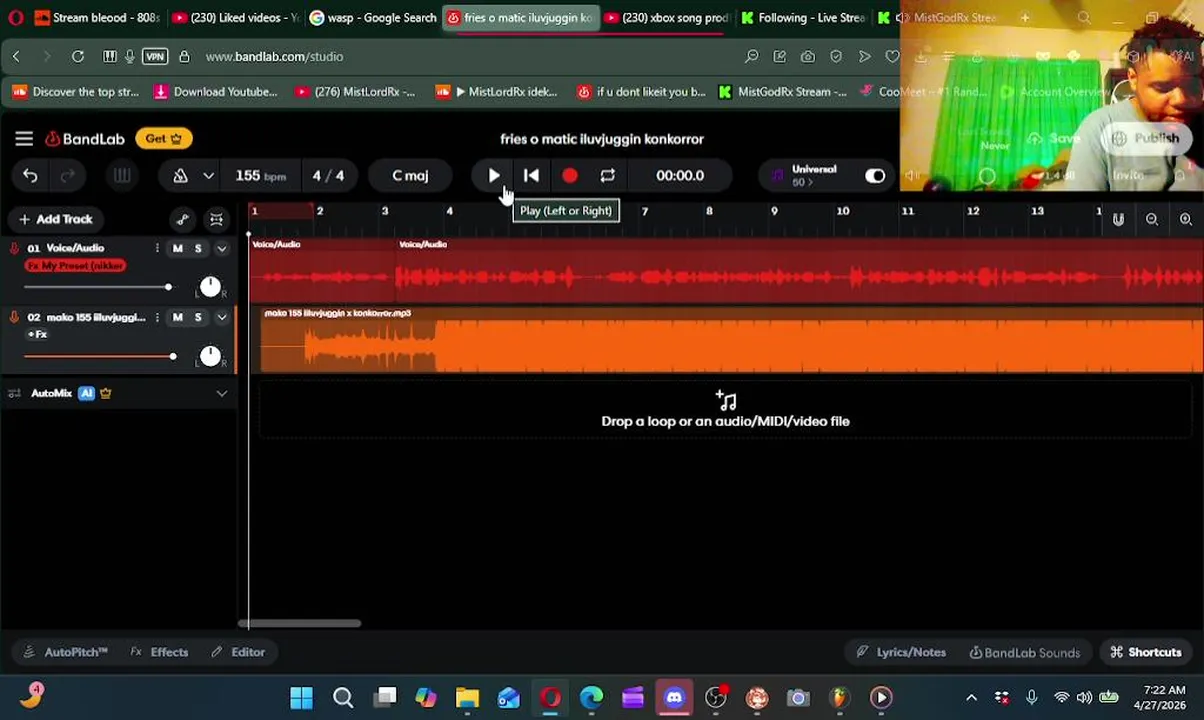
Task: Open the Effects tab
Action: pyautogui.click(x=159, y=652)
